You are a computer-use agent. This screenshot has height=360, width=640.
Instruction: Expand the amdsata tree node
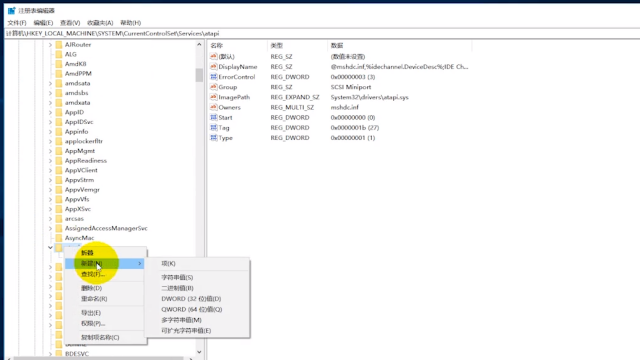point(50,83)
